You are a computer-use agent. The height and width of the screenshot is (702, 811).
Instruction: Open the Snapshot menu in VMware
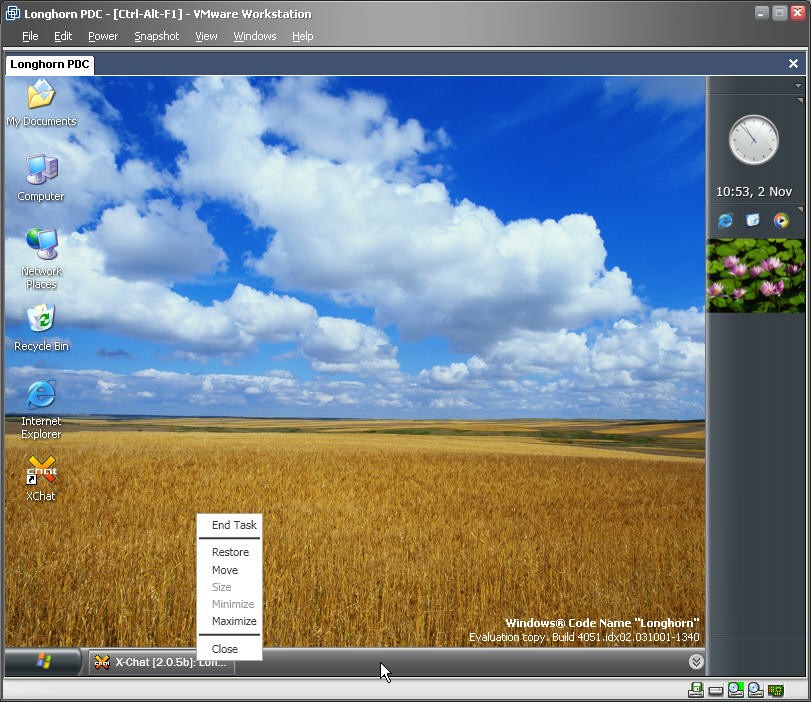click(x=156, y=36)
